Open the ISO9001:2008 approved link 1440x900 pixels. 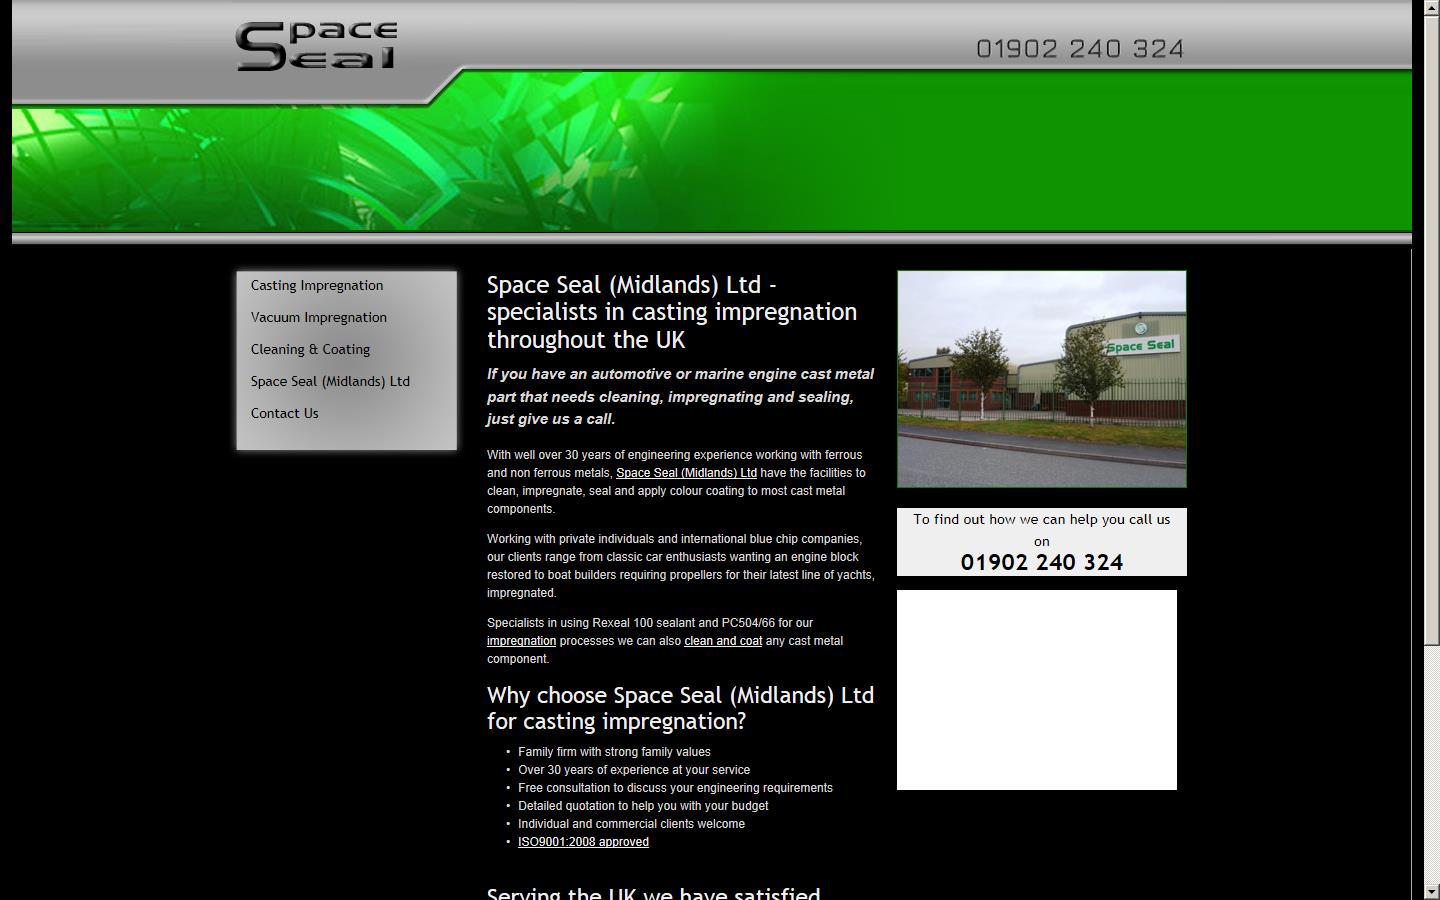point(583,842)
